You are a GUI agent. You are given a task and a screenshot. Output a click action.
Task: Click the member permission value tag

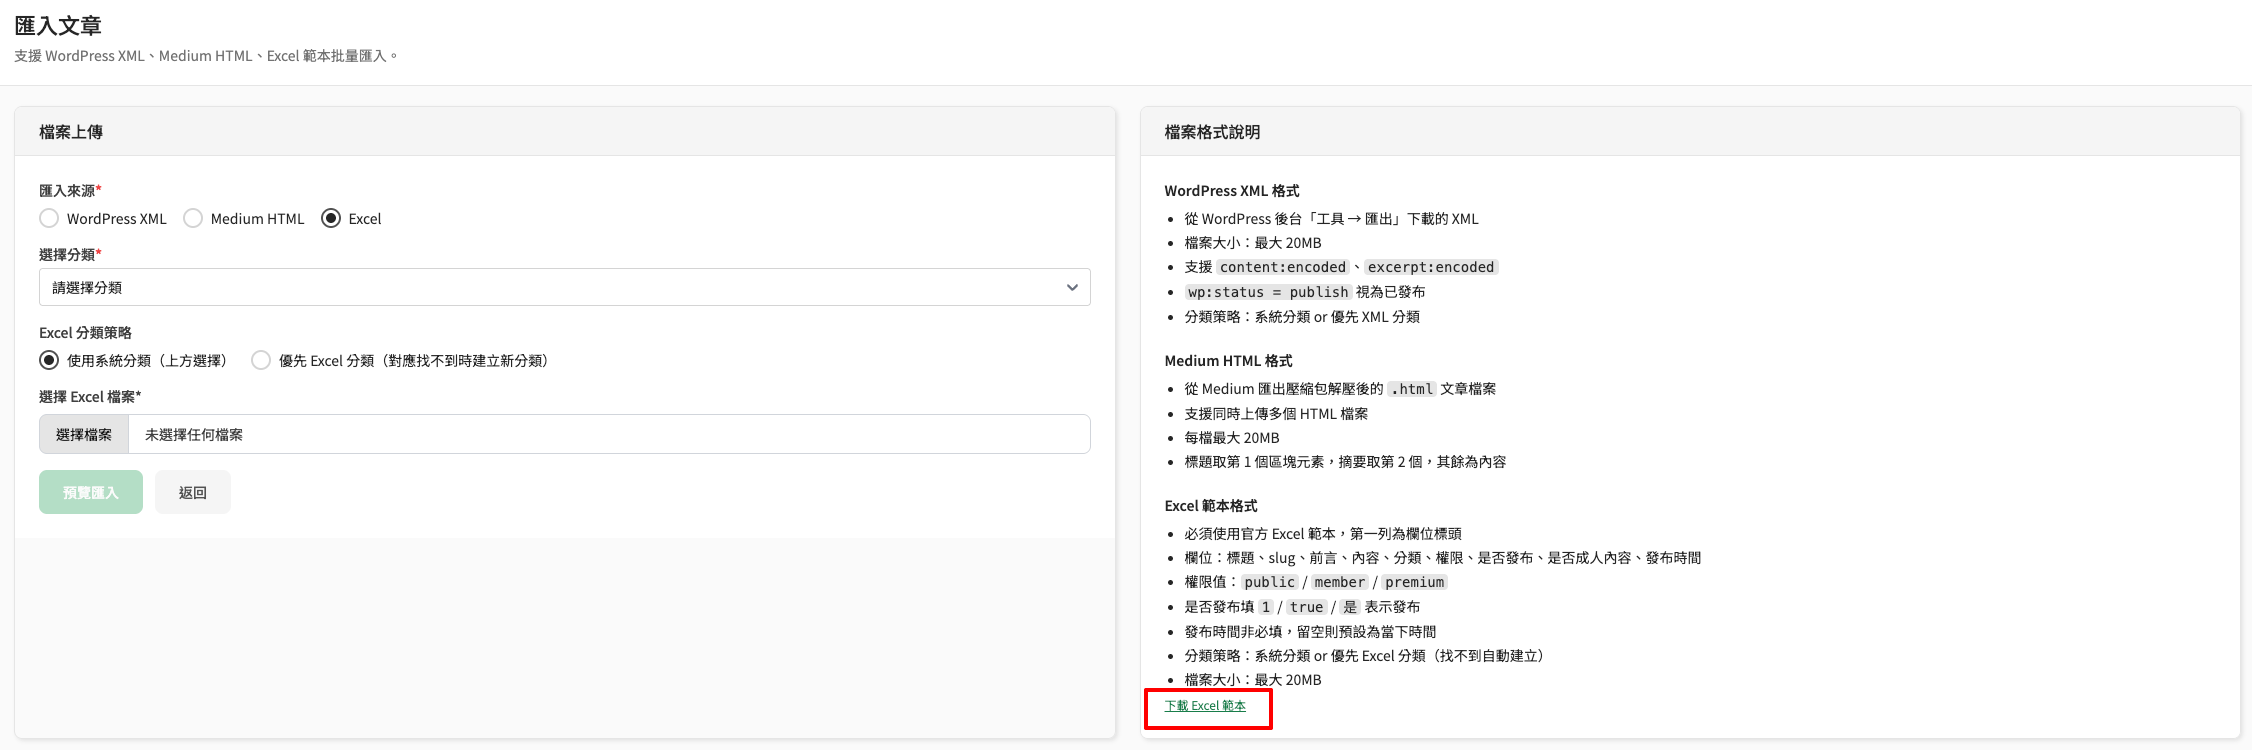(x=1340, y=582)
